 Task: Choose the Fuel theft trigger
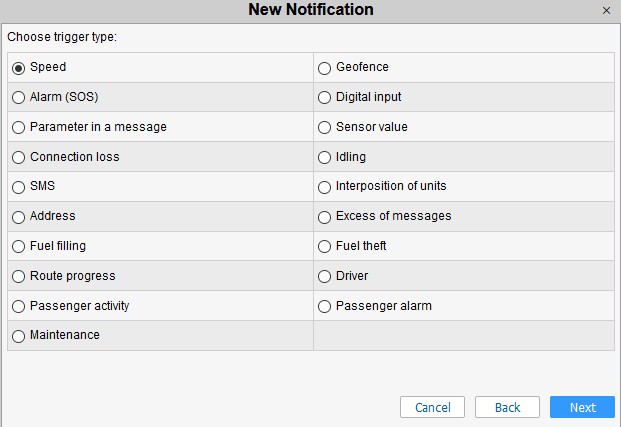pyautogui.click(x=325, y=247)
